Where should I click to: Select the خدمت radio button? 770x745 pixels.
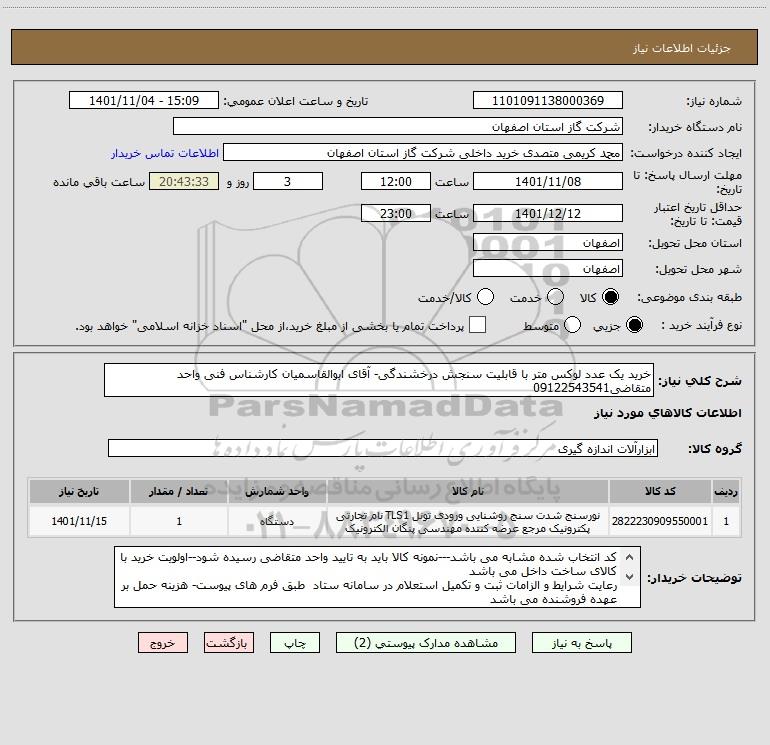(555, 297)
